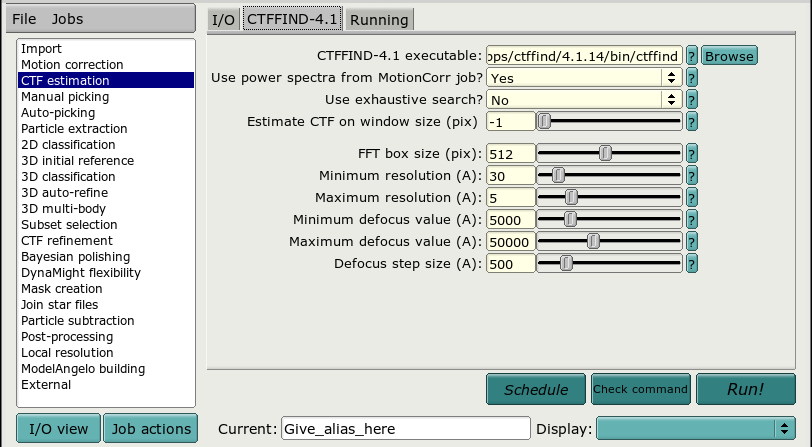Show help for power spectra from MotionCorr
This screenshot has width=812, height=447.
click(x=691, y=78)
